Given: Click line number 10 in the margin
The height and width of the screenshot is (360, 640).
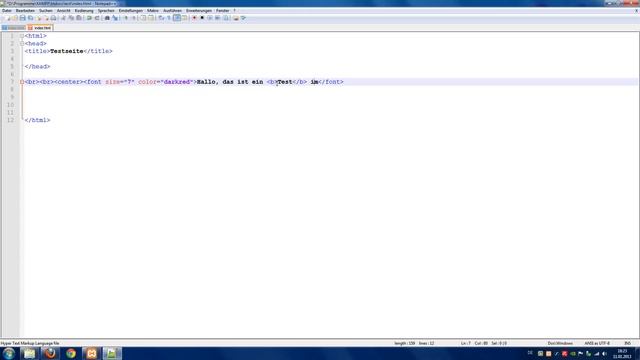Looking at the screenshot, I should coord(11,105).
